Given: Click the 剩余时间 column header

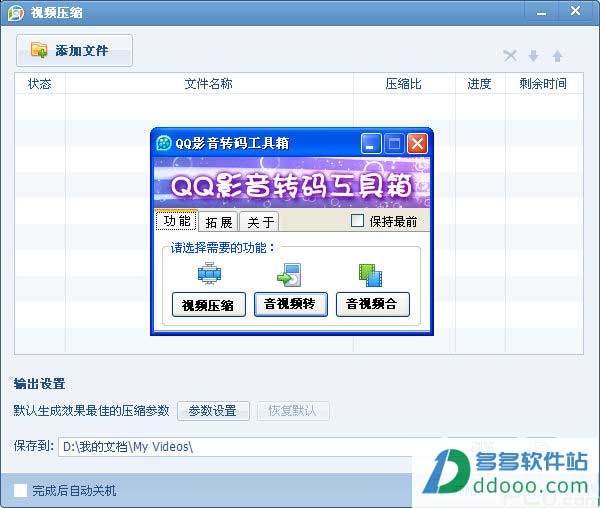Looking at the screenshot, I should [544, 83].
